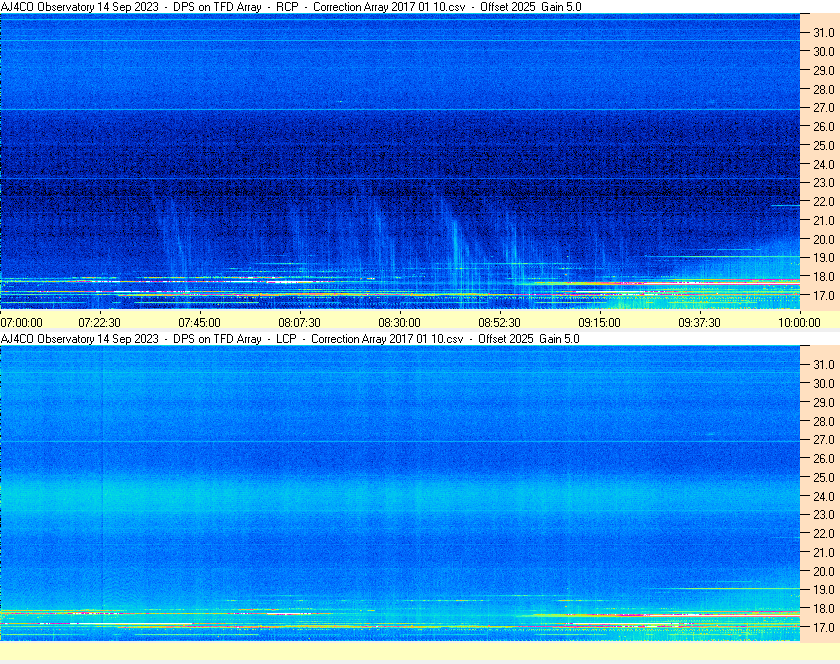Select the 20.0 frequency label in RCP panel
The image size is (840, 664).
tap(823, 240)
